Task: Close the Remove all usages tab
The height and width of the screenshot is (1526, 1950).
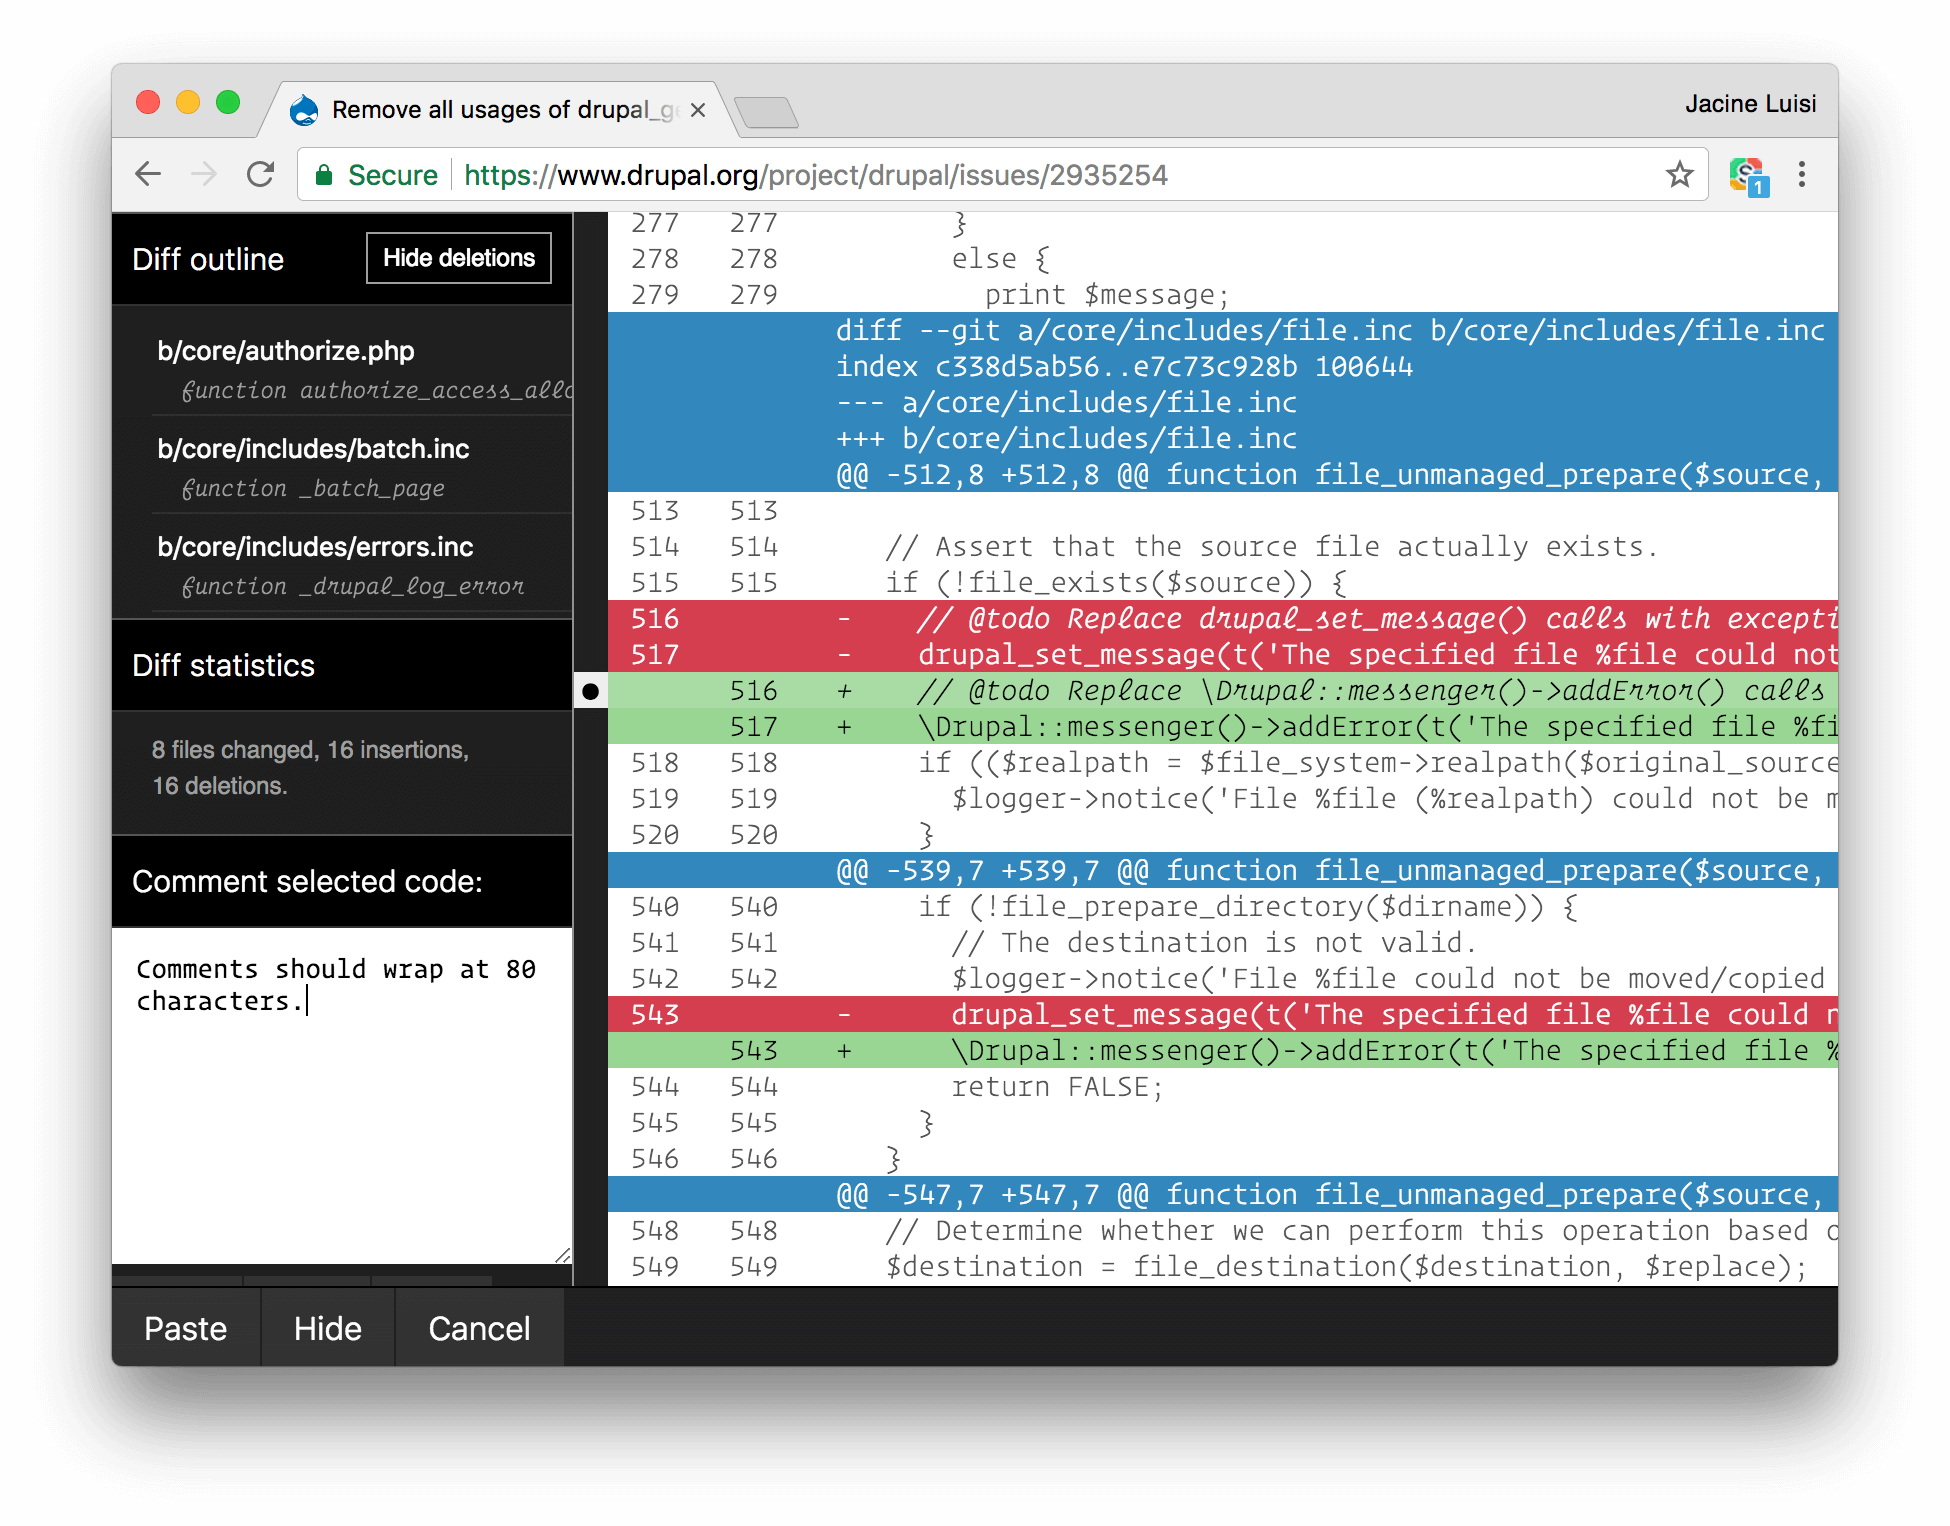Action: 698,110
